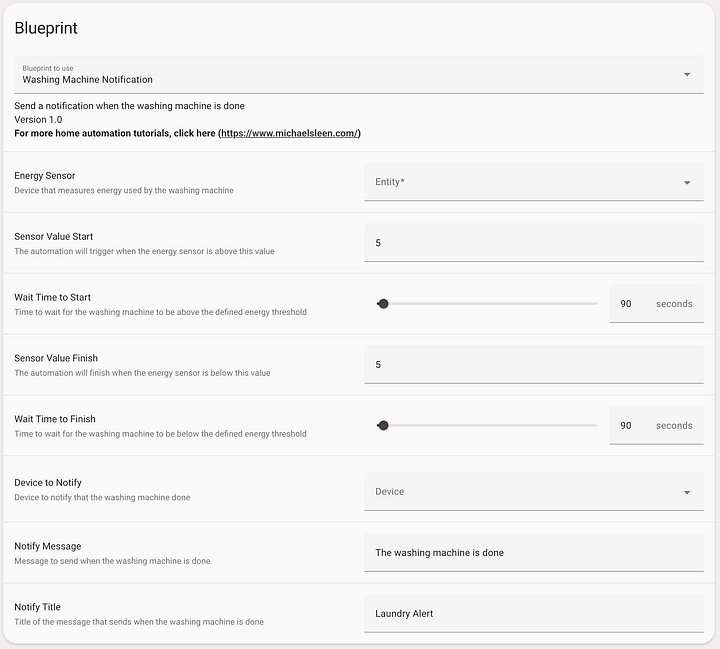720x649 pixels.
Task: Focus the Wait Time to Start seconds box
Action: 656,304
